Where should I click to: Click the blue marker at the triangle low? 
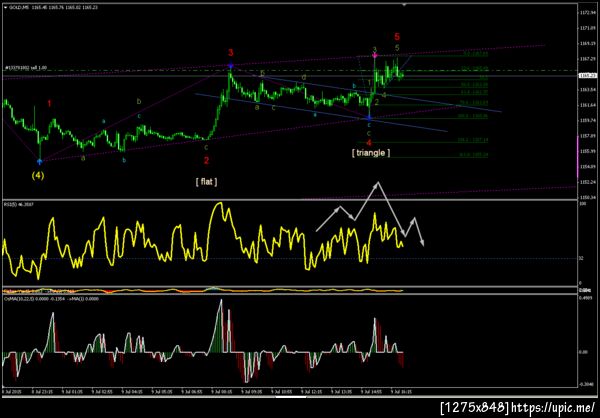click(369, 118)
